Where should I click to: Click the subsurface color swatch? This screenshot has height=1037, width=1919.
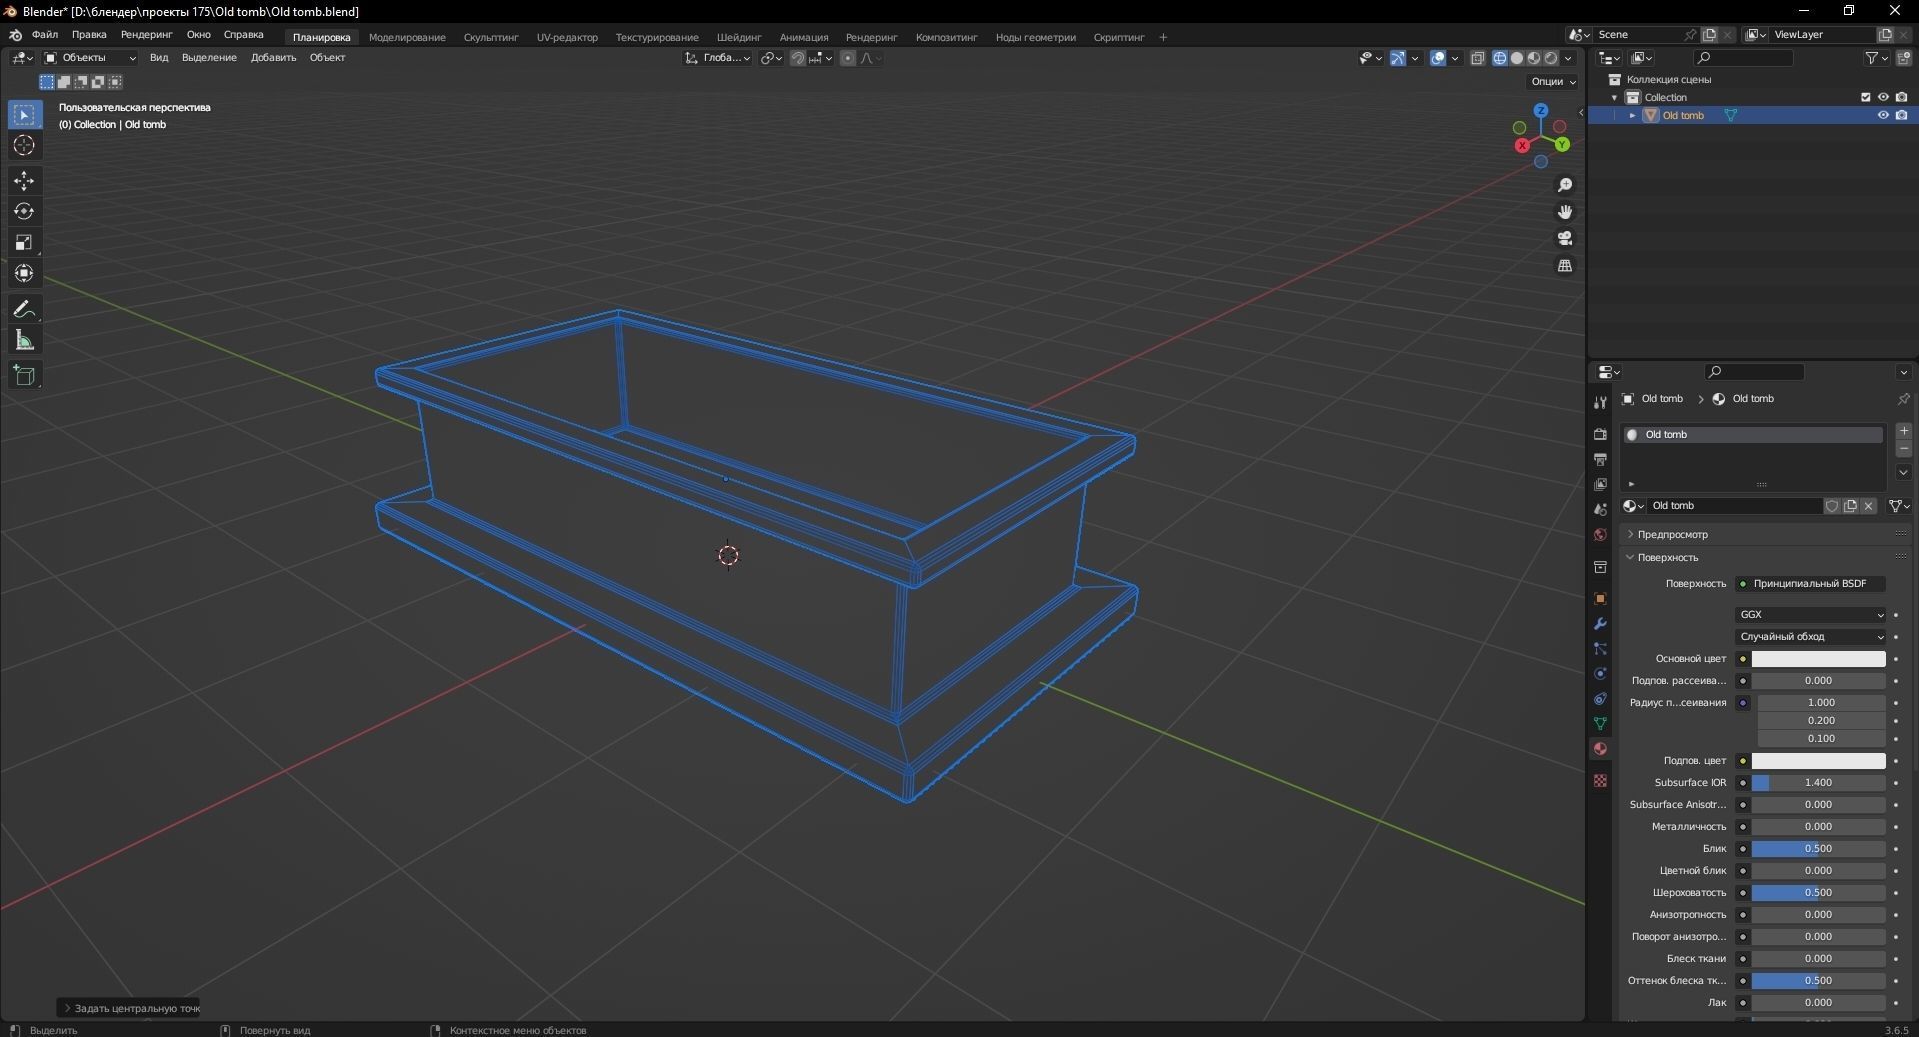(1818, 761)
